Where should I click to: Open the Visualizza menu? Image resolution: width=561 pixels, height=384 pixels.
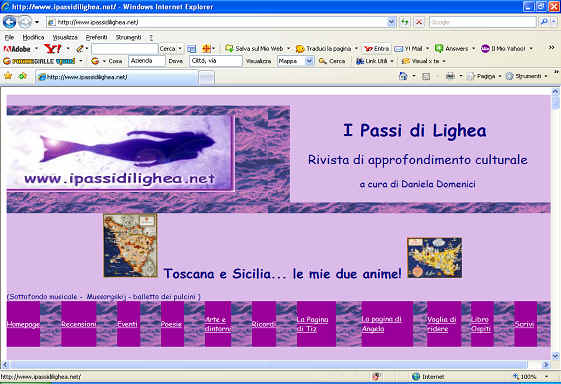point(65,37)
